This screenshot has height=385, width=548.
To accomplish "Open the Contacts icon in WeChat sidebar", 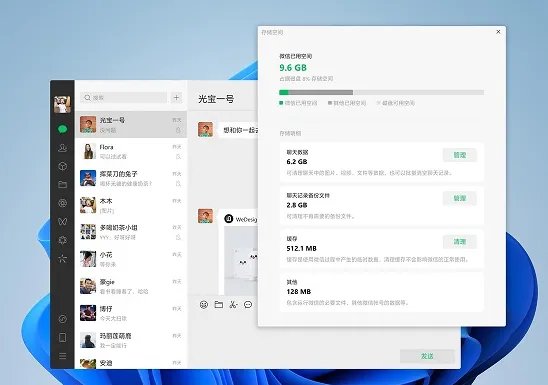I will [63, 148].
